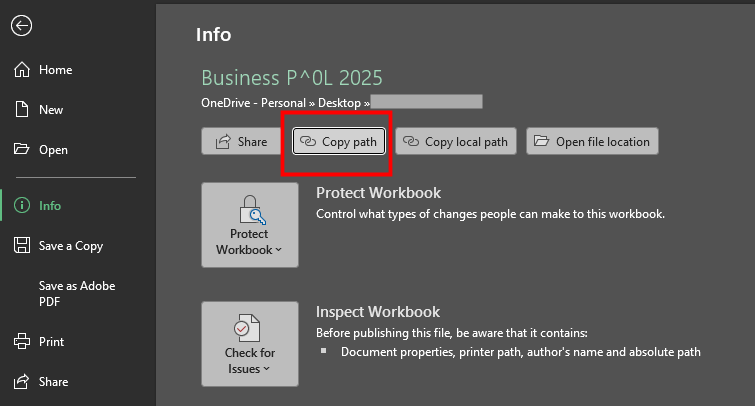Click the Open folder icon in sidebar
Viewport: 755px width, 406px height.
(x=21, y=150)
